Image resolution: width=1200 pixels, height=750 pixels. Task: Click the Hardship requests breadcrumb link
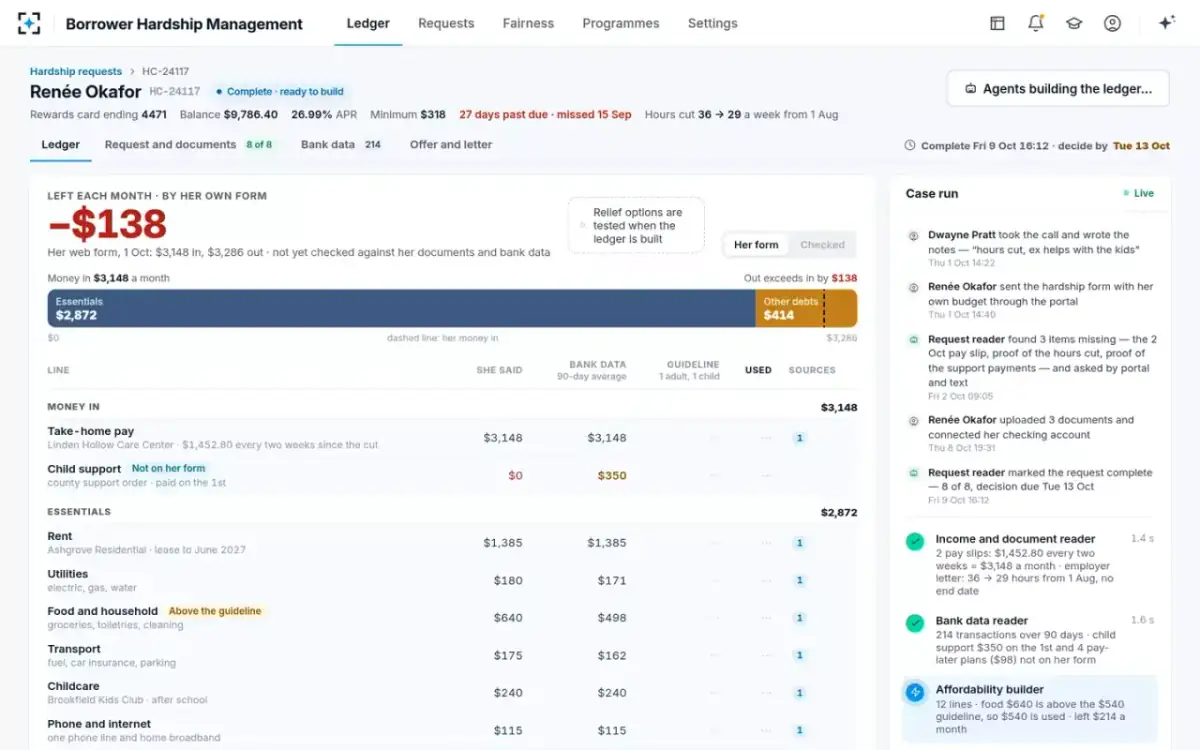pyautogui.click(x=76, y=72)
